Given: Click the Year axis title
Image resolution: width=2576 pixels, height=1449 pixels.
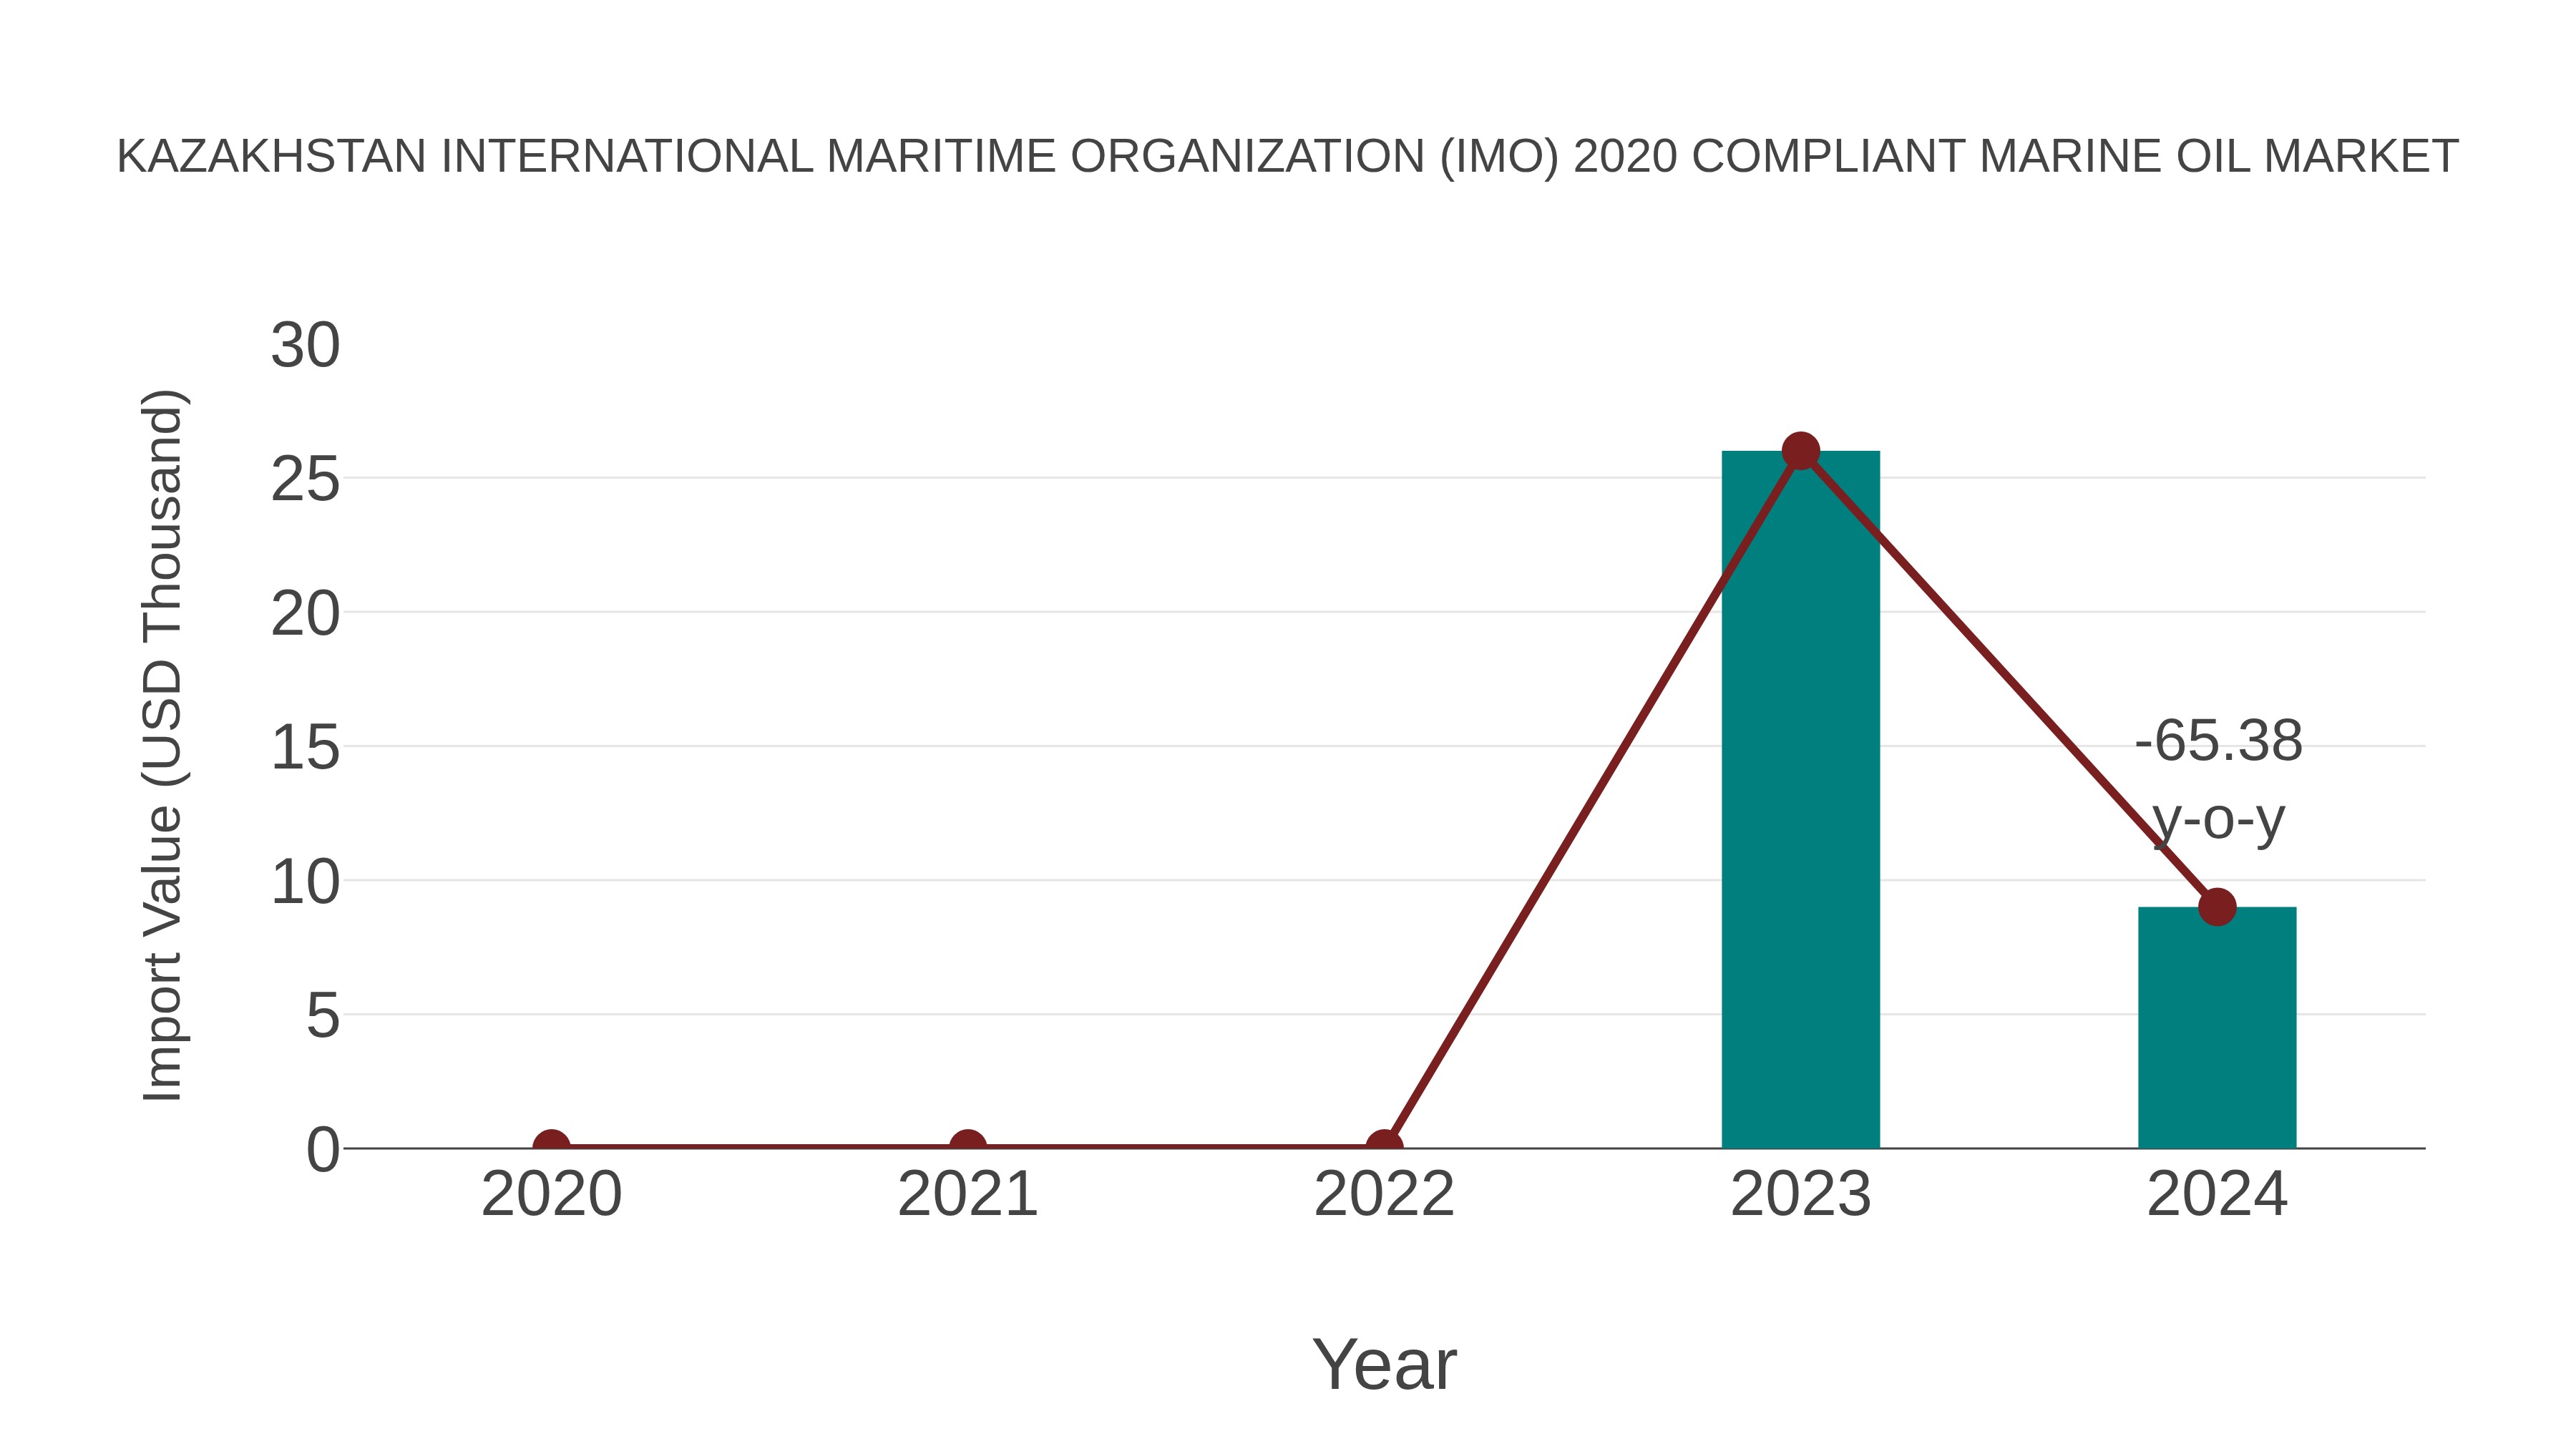Looking at the screenshot, I should (x=1384, y=1364).
